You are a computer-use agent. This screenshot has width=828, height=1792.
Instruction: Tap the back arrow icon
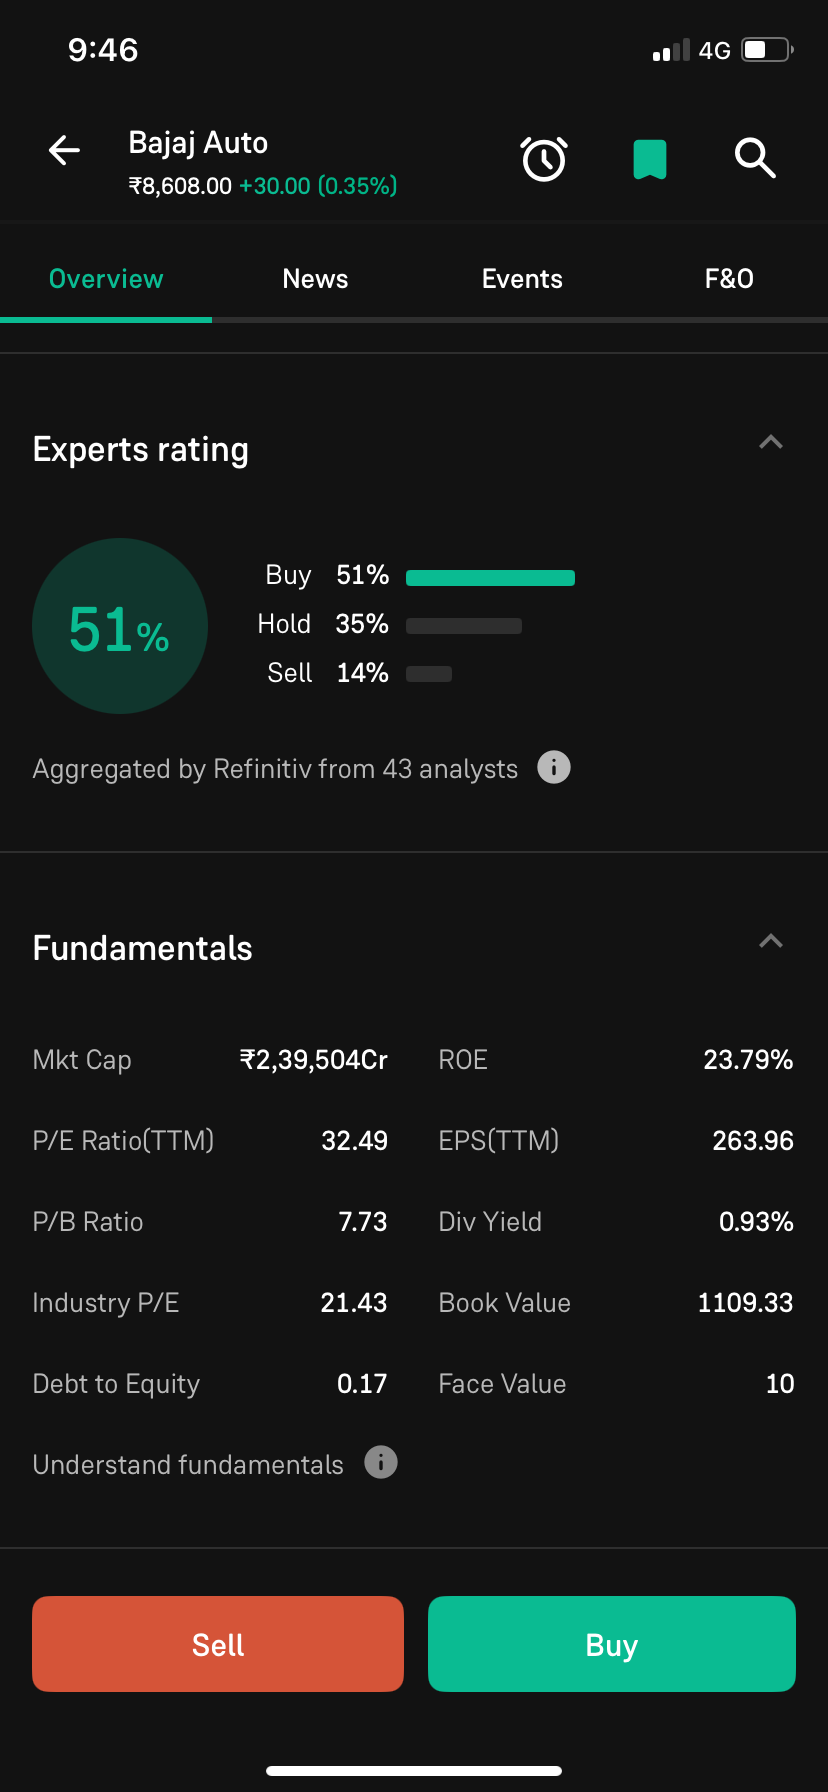[x=64, y=151]
